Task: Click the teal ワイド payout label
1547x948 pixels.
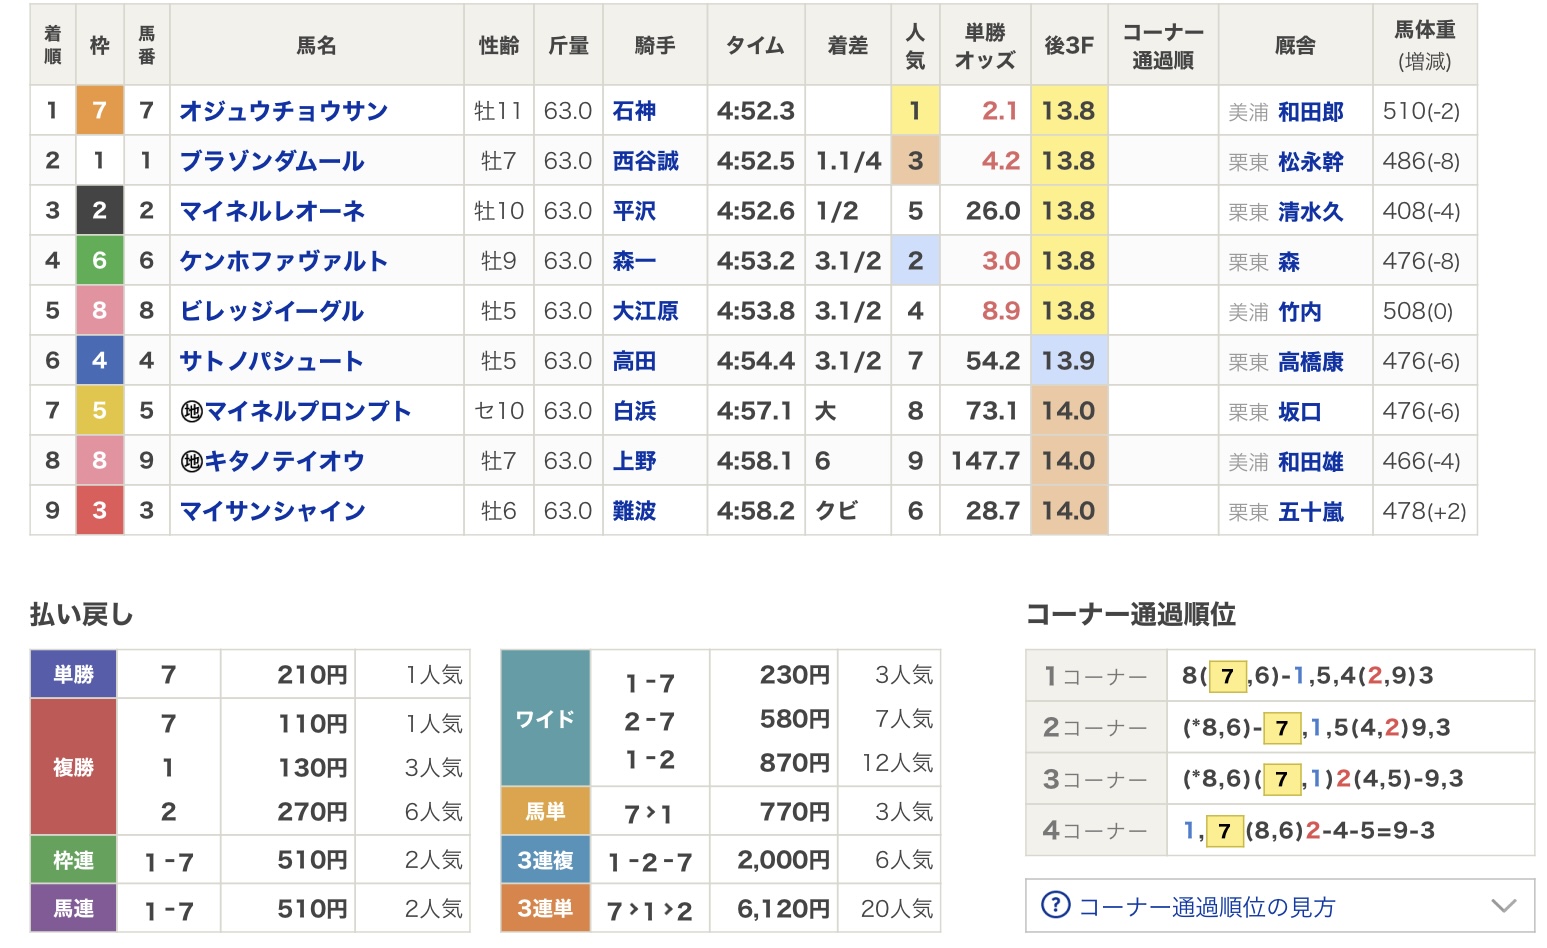Action: pyautogui.click(x=545, y=719)
